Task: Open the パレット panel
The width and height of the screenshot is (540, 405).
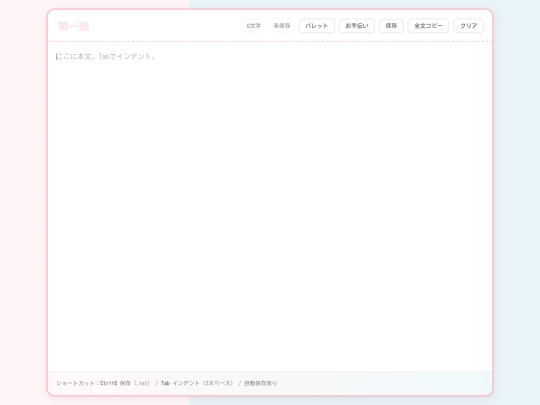Action: (x=316, y=26)
